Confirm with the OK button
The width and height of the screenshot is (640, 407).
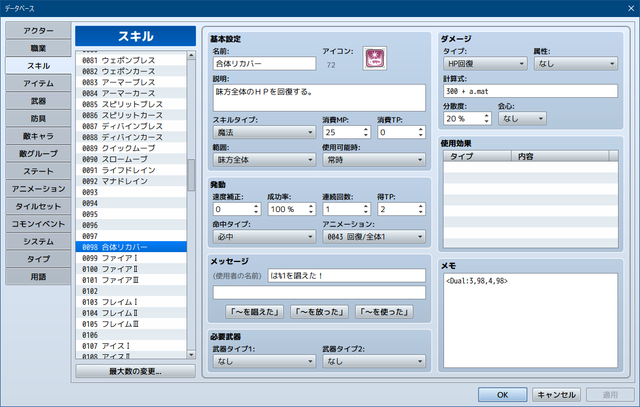coord(502,395)
